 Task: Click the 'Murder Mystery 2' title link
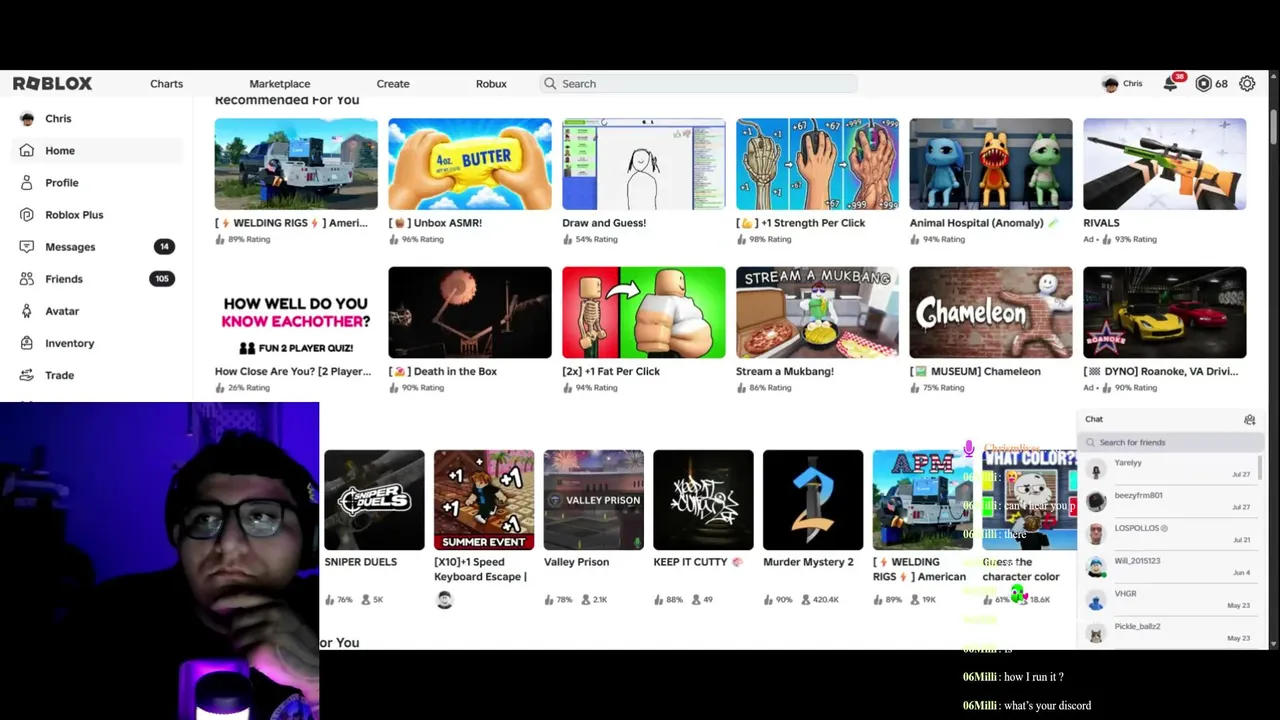[808, 562]
